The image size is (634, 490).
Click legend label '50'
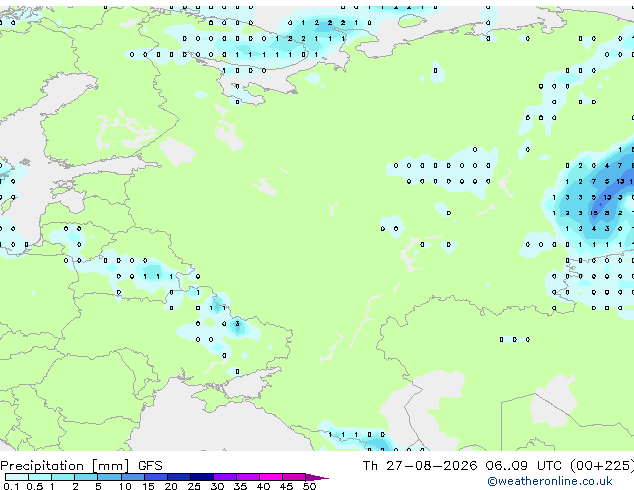click(309, 486)
